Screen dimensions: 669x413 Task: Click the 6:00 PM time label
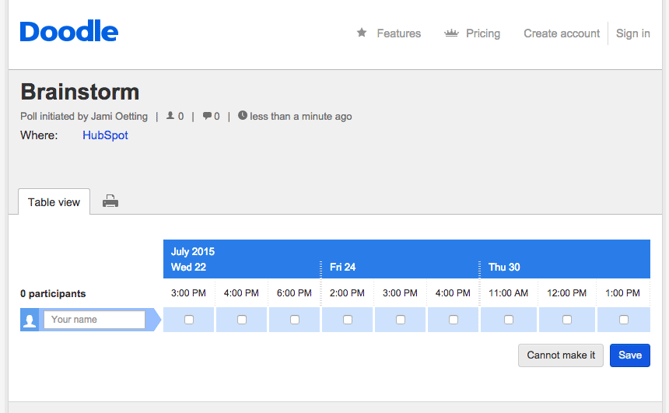(x=294, y=293)
